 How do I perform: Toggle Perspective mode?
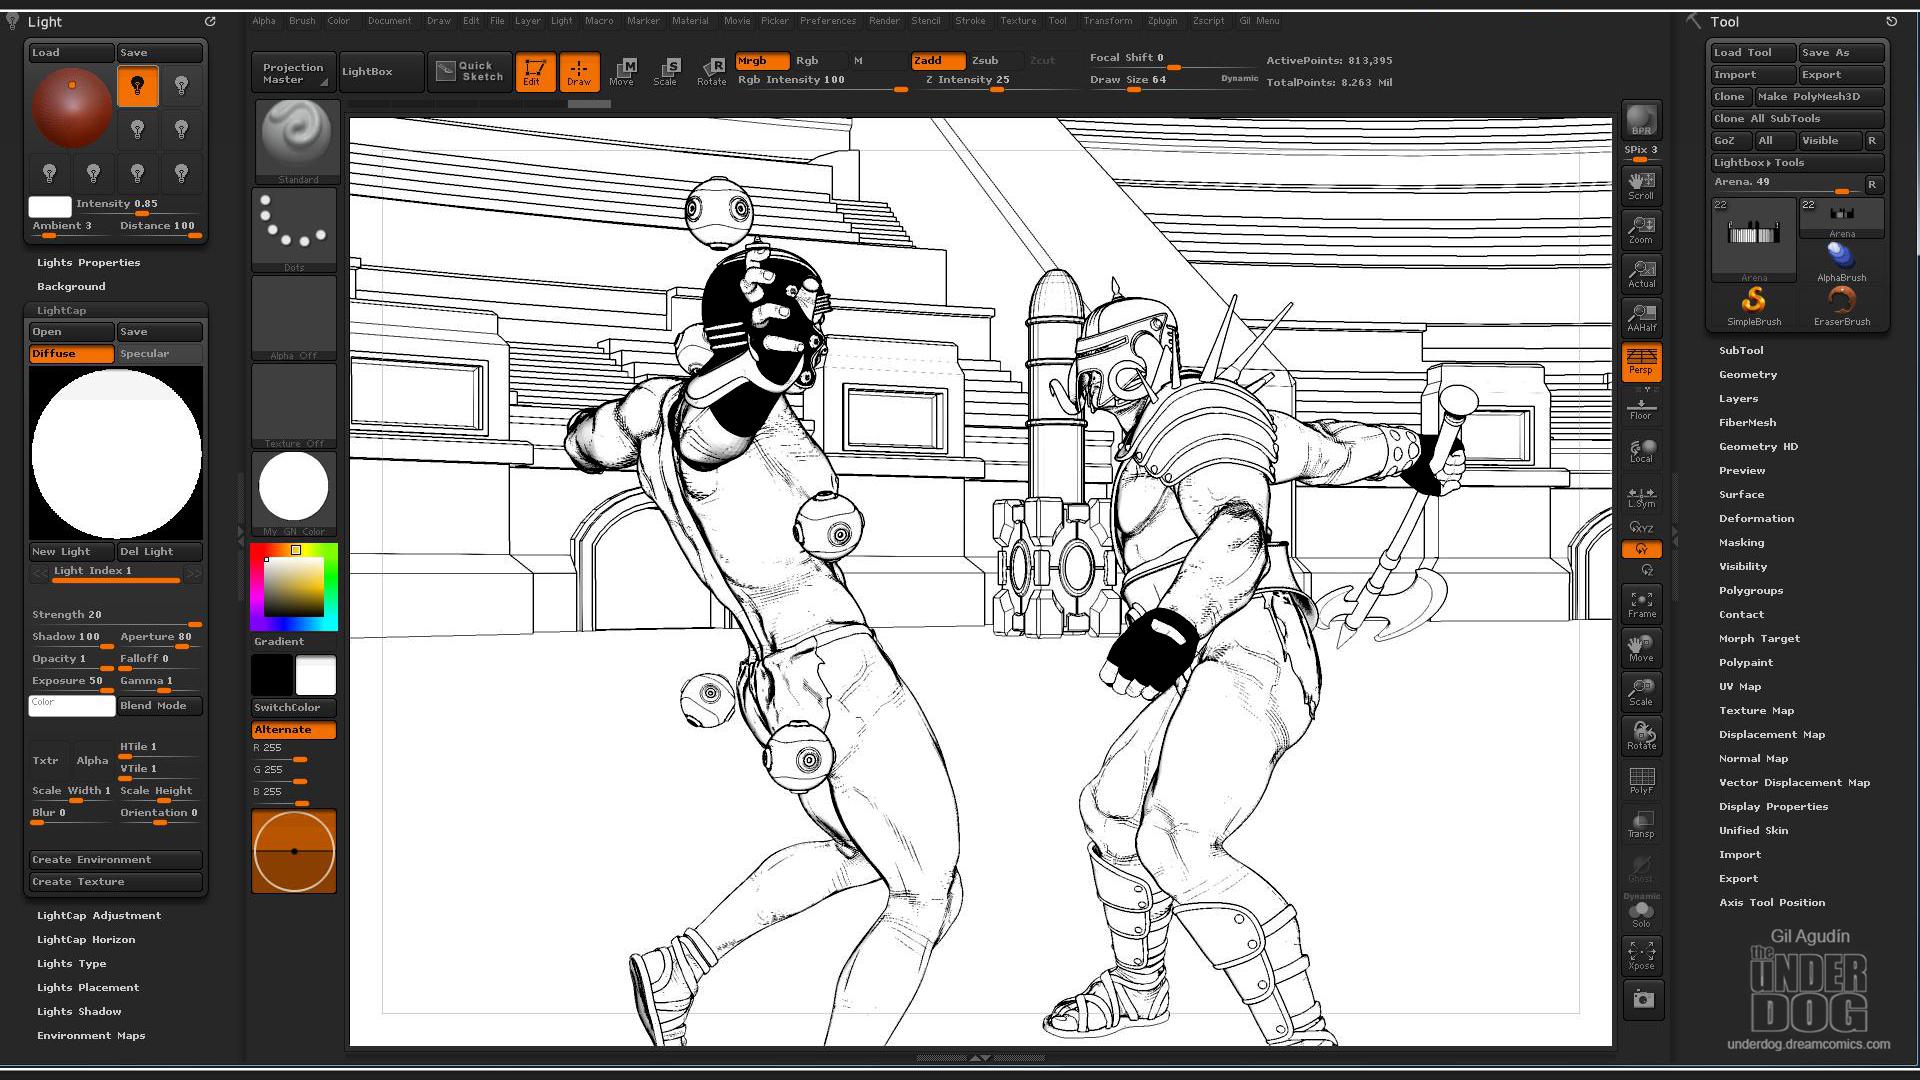click(1641, 361)
